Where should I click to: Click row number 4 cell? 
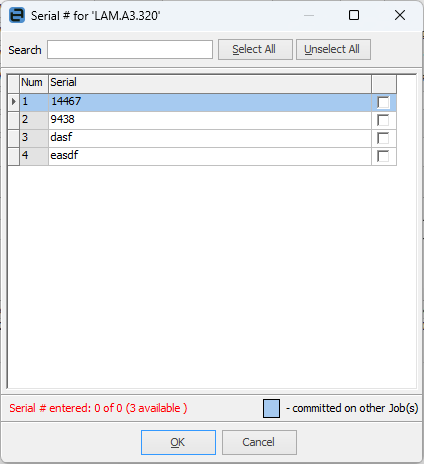point(34,156)
